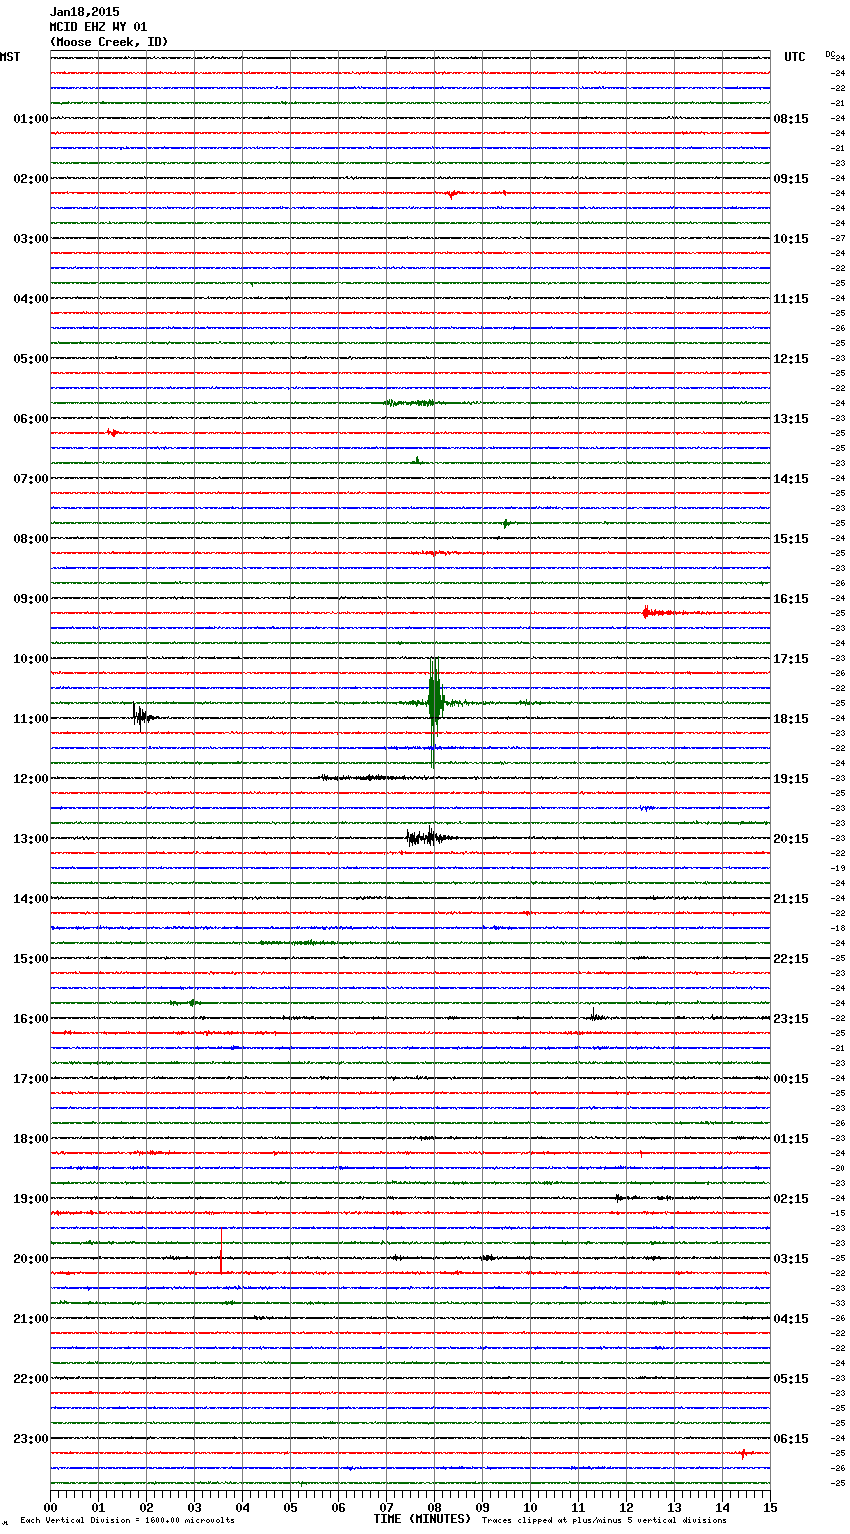Click the 22:15 UTC time label

(791, 959)
